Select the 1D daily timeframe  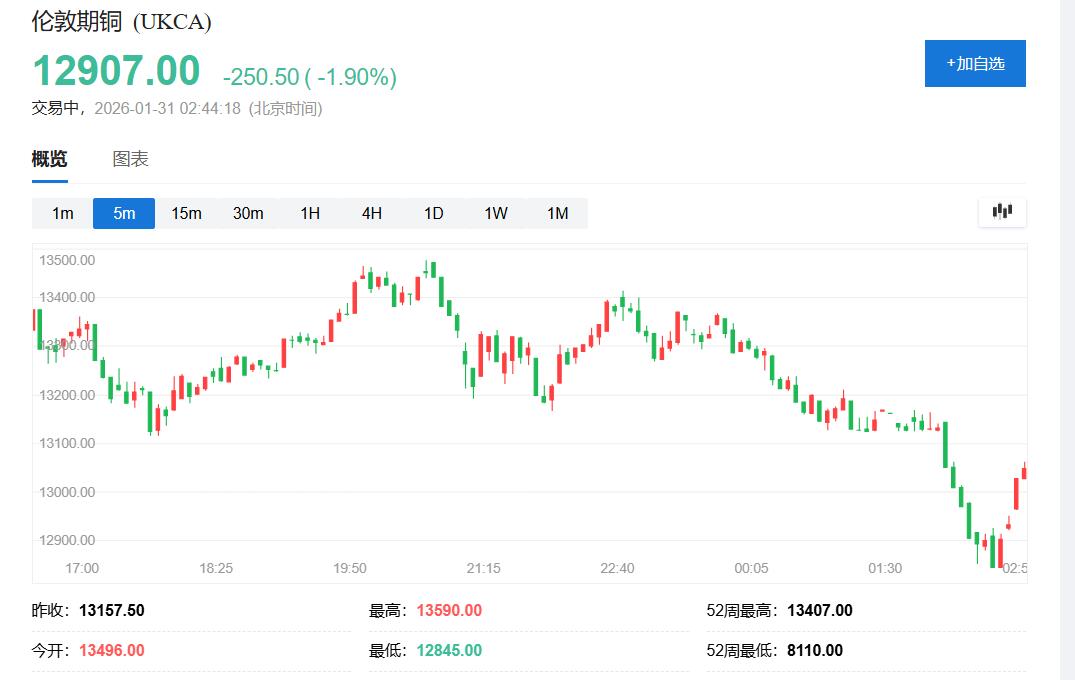tap(433, 213)
